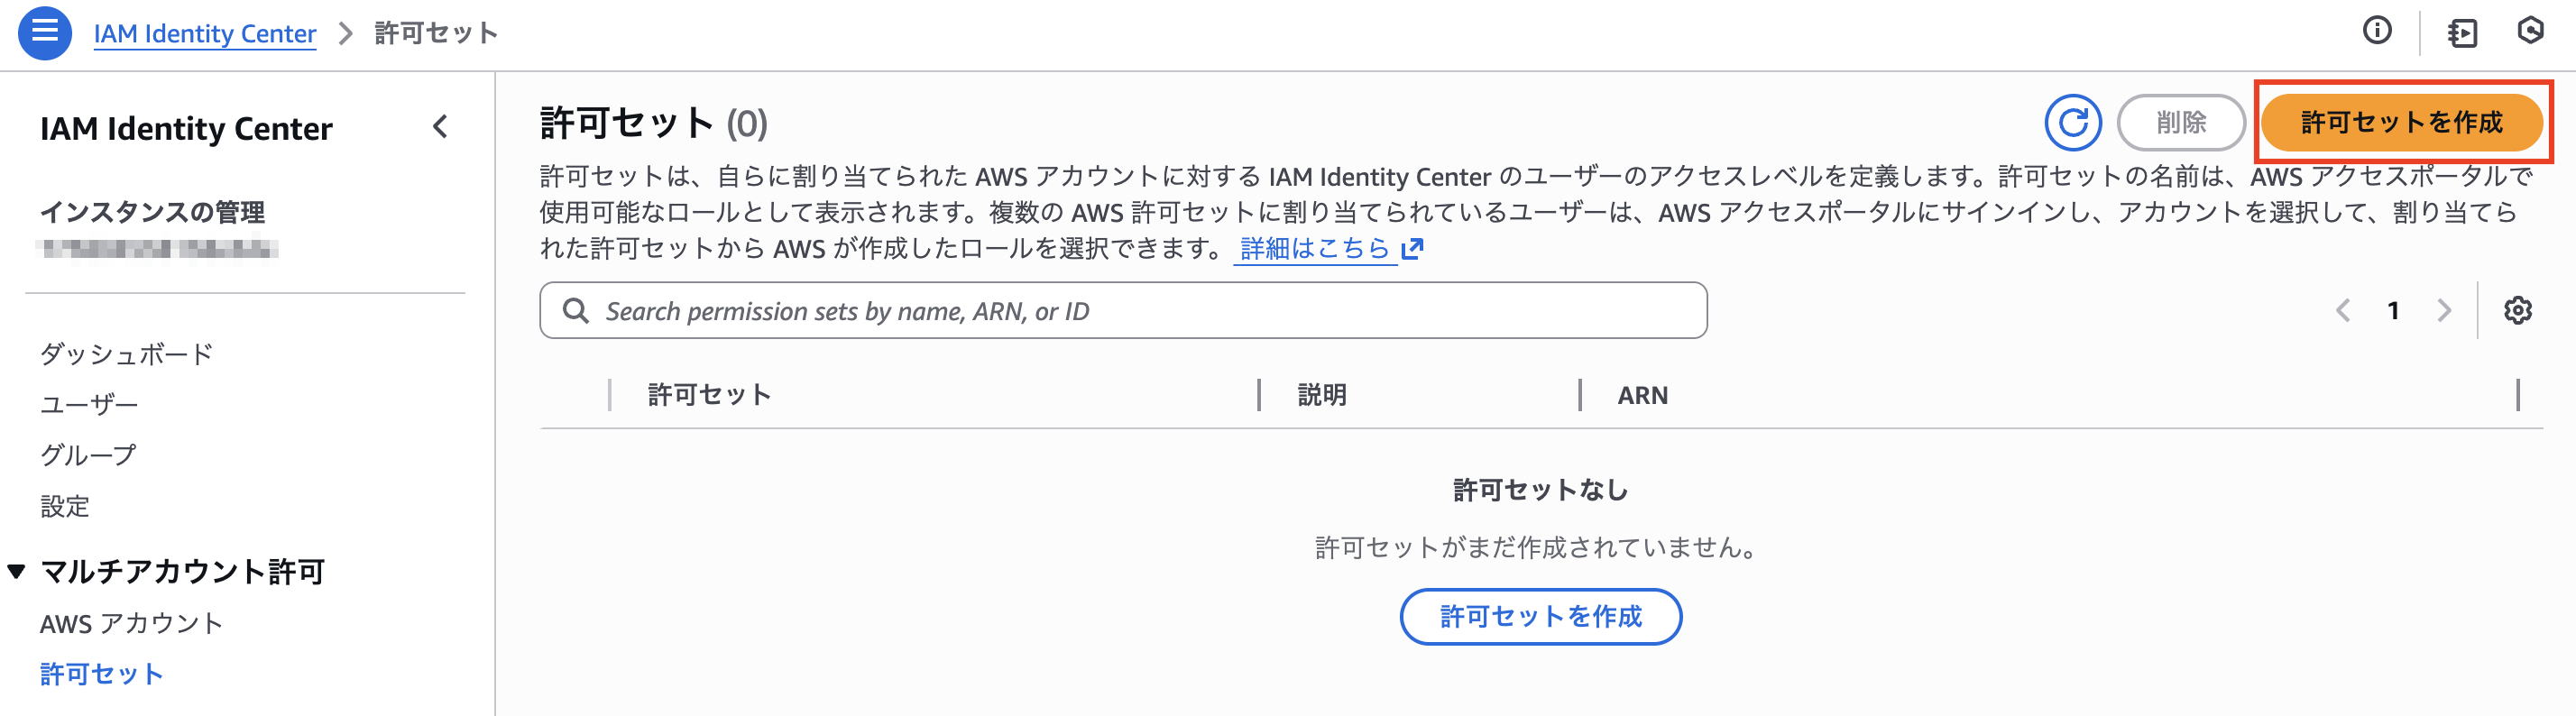
Task: Click the info circle icon in header
Action: pyautogui.click(x=2377, y=31)
